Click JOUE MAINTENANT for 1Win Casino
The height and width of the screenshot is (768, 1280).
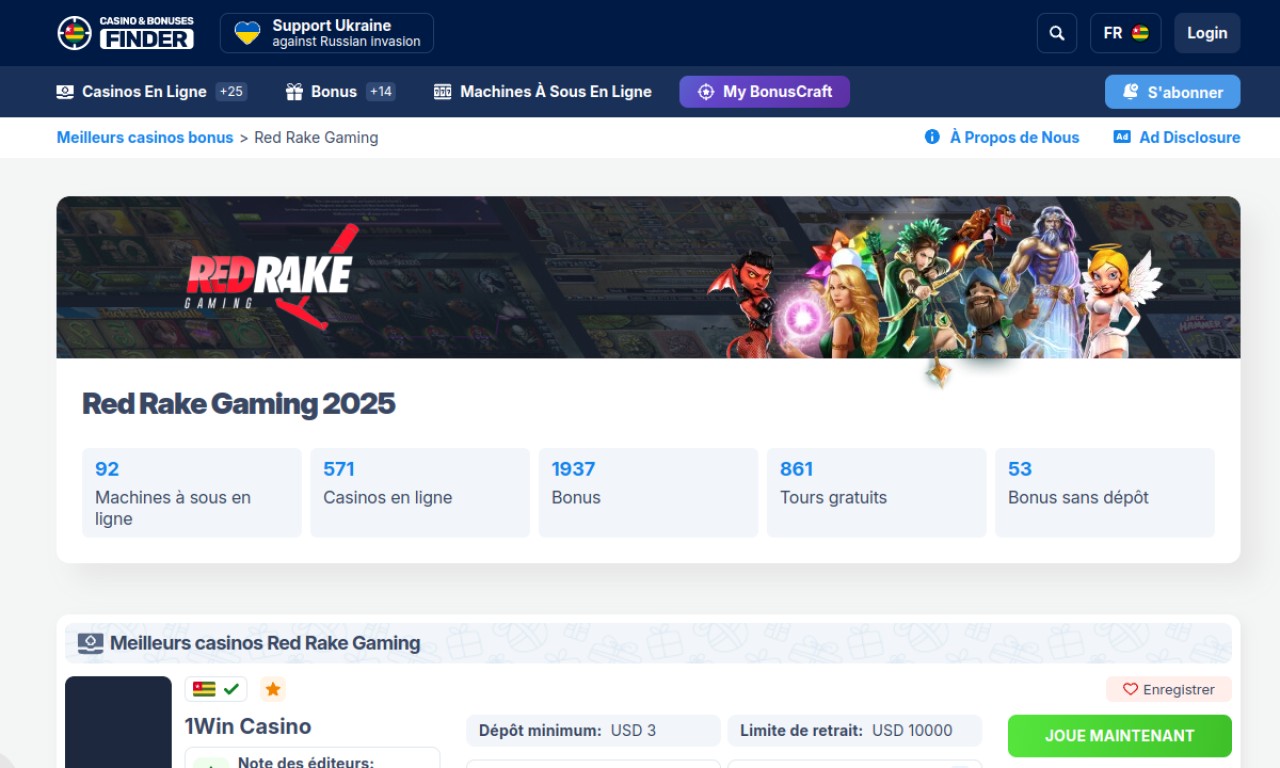[1120, 736]
